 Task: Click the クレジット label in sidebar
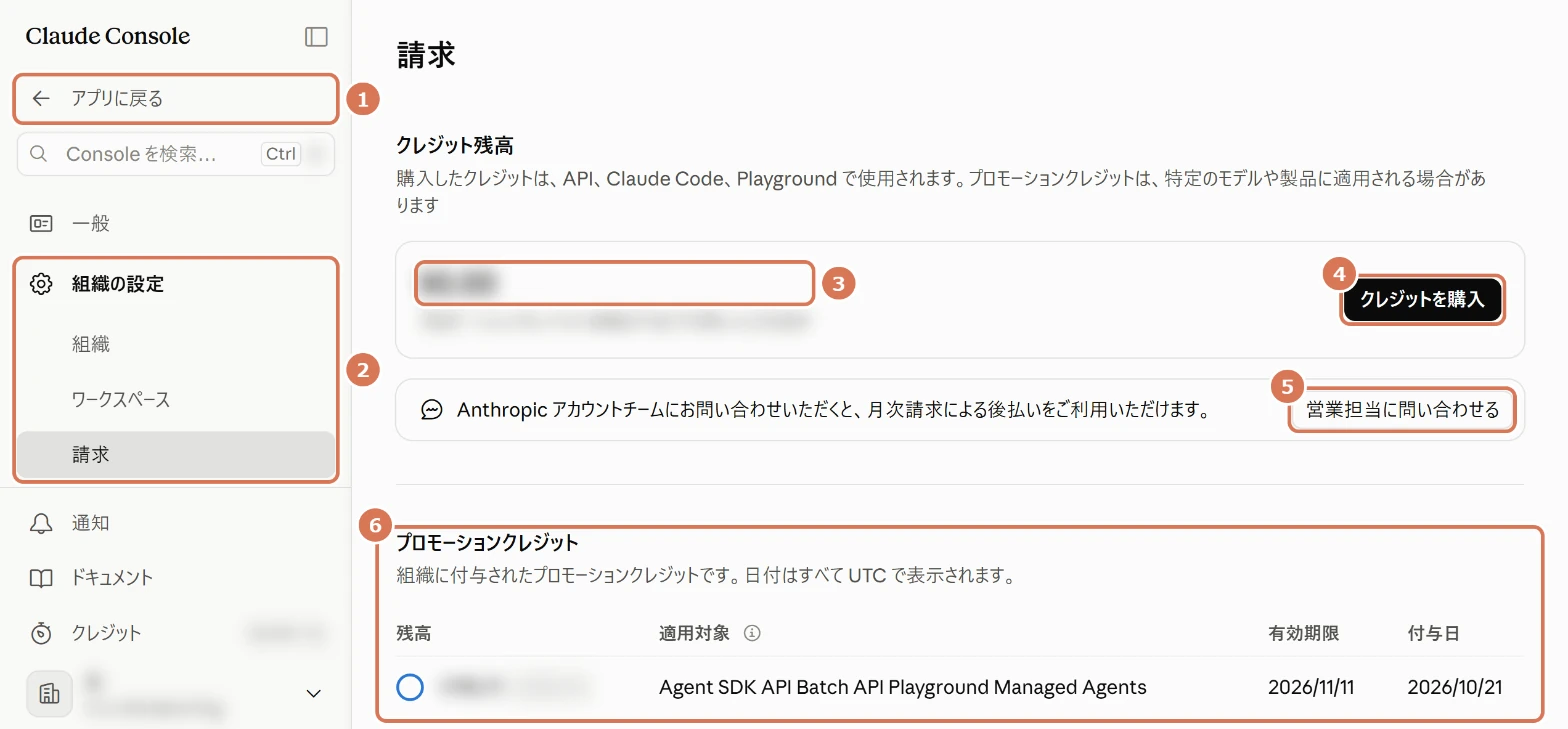[x=107, y=633]
